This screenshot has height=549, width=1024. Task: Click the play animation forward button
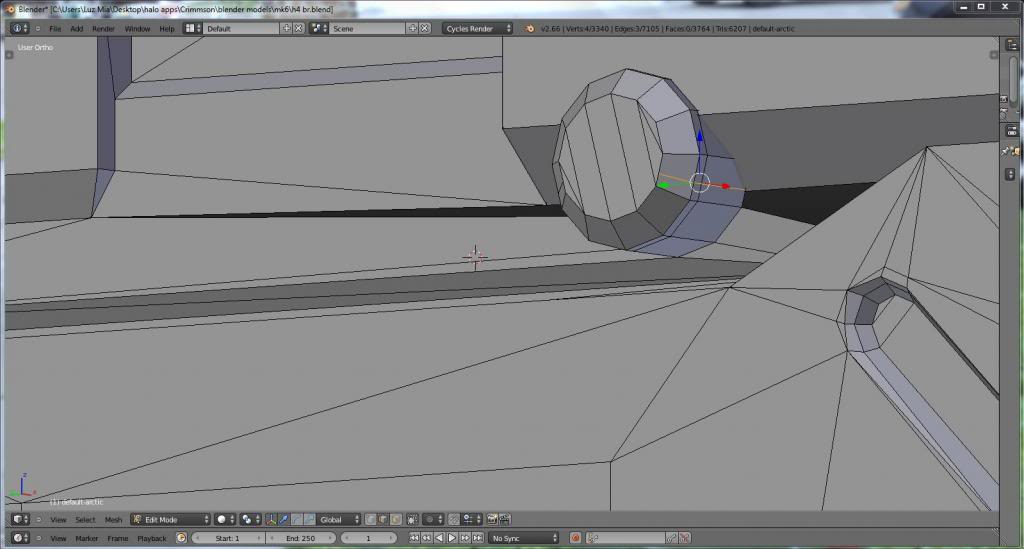tap(452, 538)
